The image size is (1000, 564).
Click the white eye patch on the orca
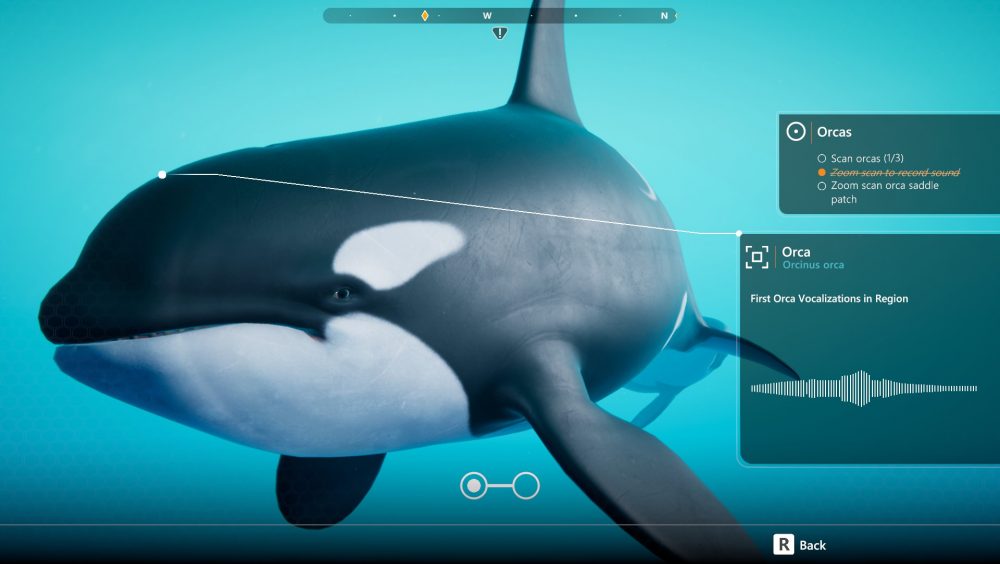click(x=398, y=253)
